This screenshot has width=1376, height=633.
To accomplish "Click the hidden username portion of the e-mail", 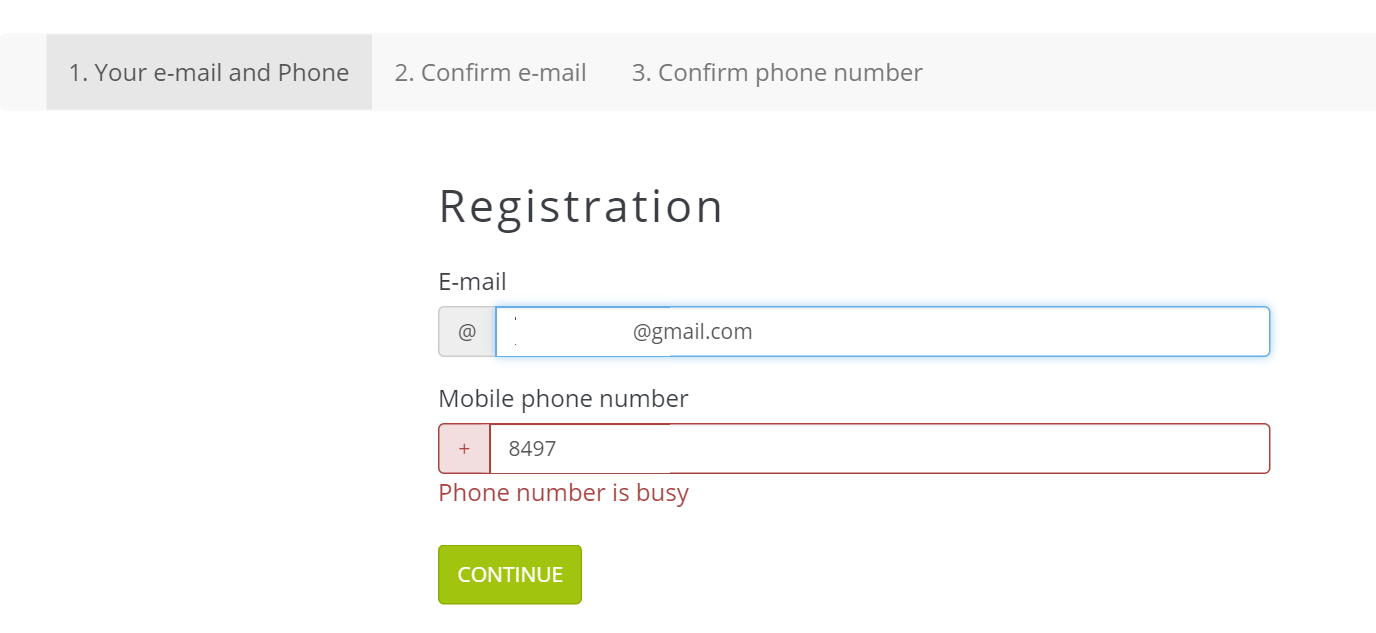I will 572,332.
